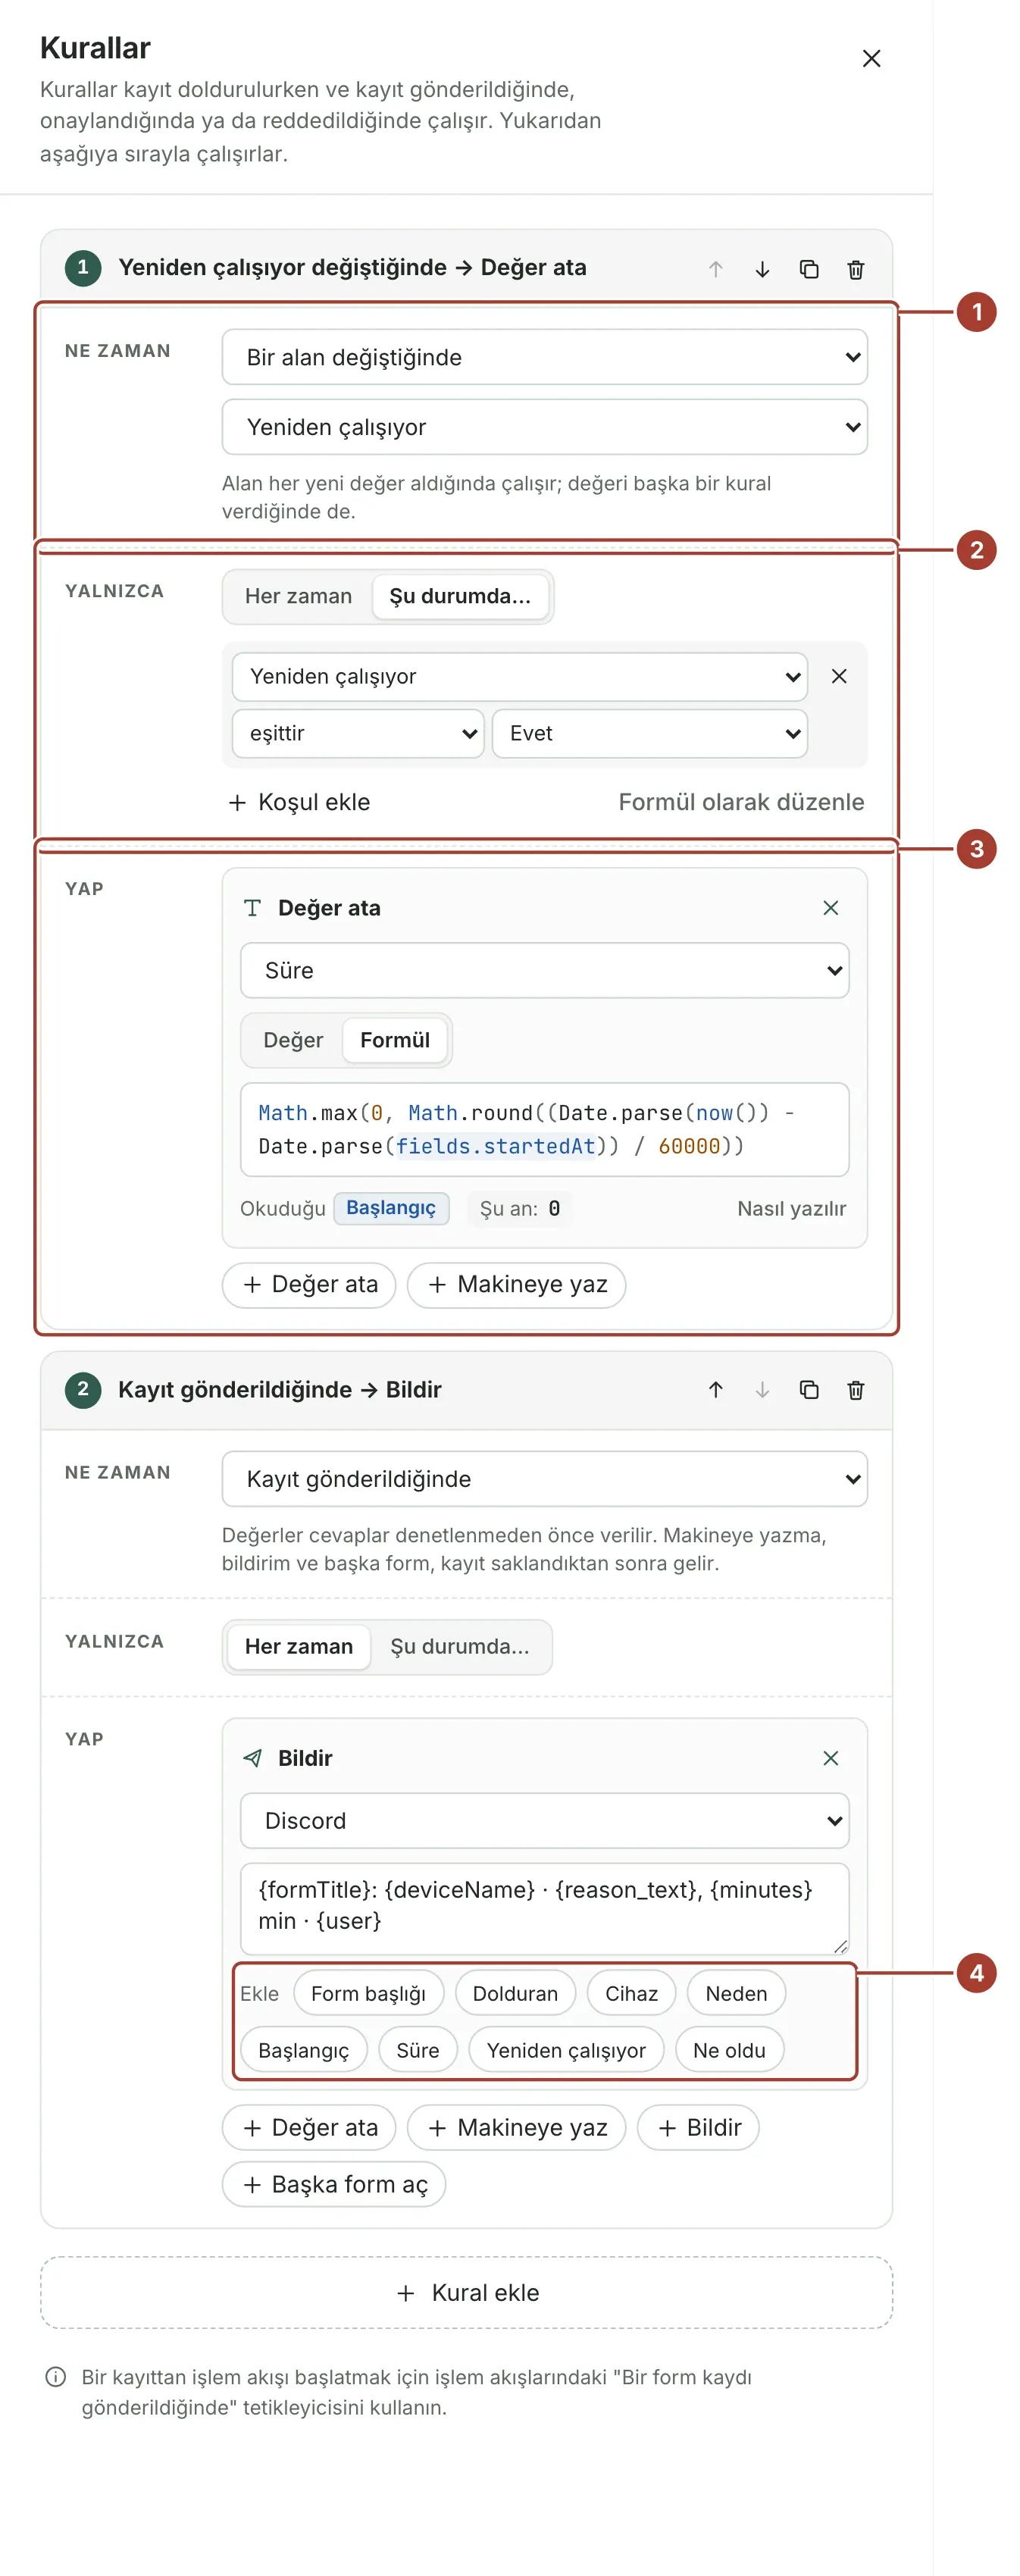Open the 'eşittir' operator dropdown
Image resolution: width=1020 pixels, height=2576 pixels.
(358, 733)
